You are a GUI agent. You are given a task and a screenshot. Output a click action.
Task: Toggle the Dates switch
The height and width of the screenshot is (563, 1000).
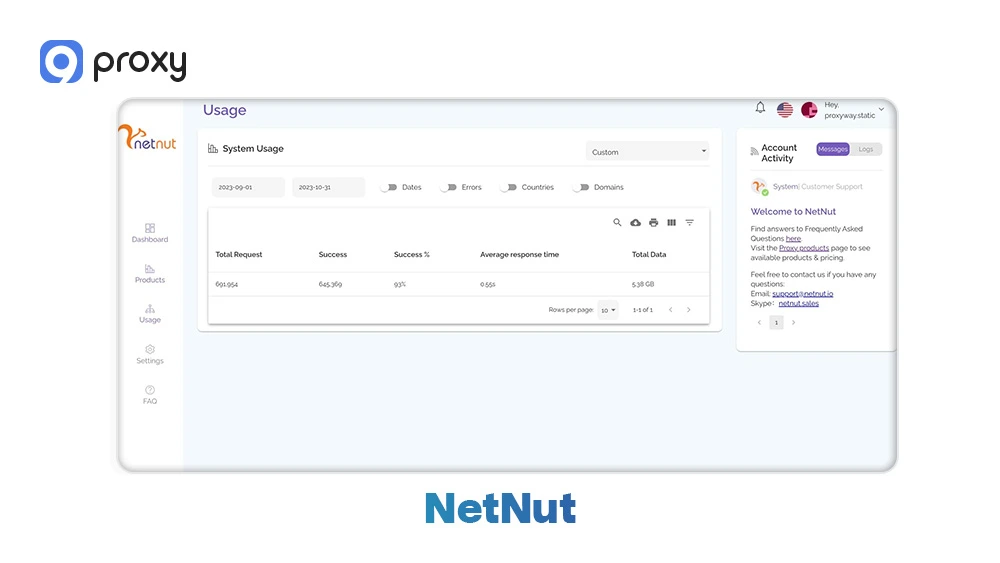pos(388,187)
